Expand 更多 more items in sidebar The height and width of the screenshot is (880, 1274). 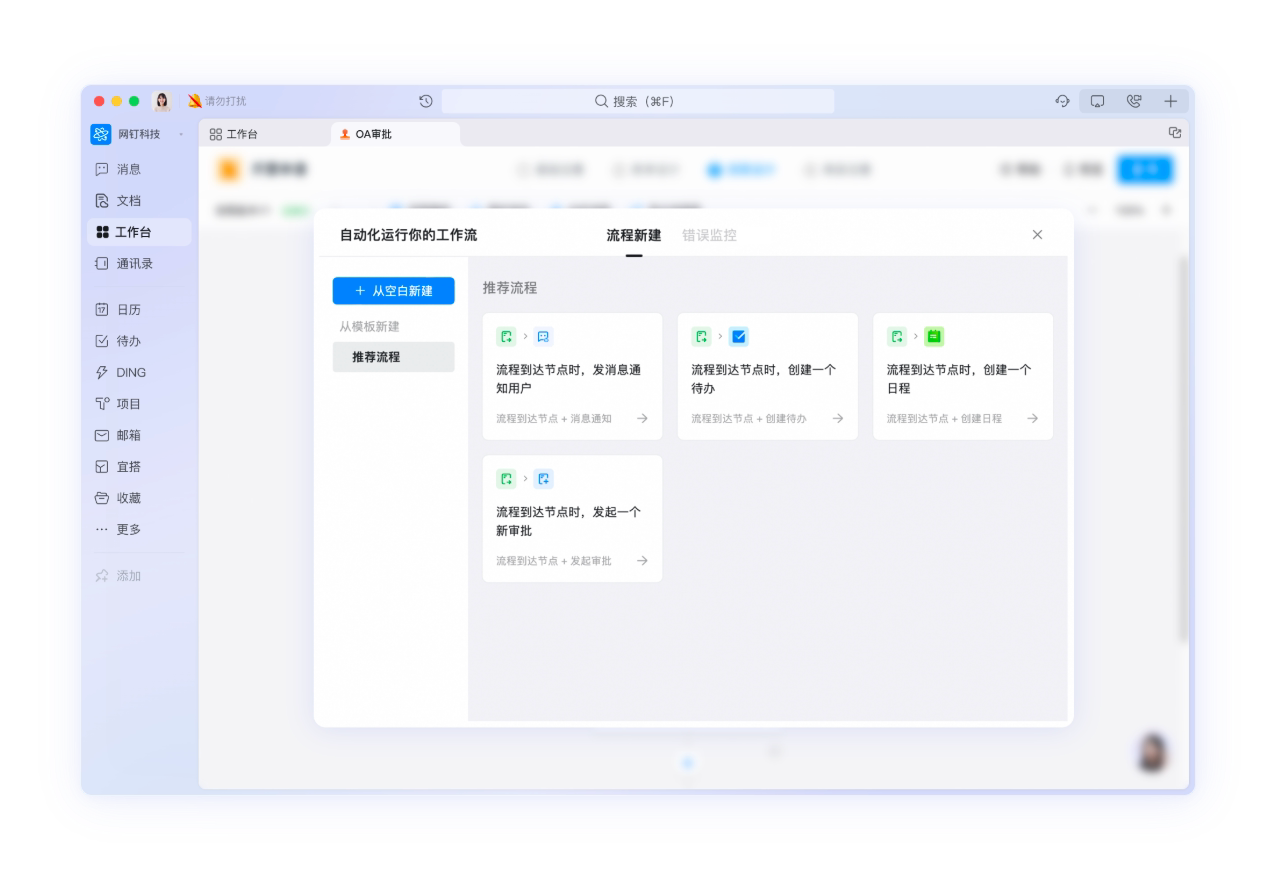coord(128,530)
